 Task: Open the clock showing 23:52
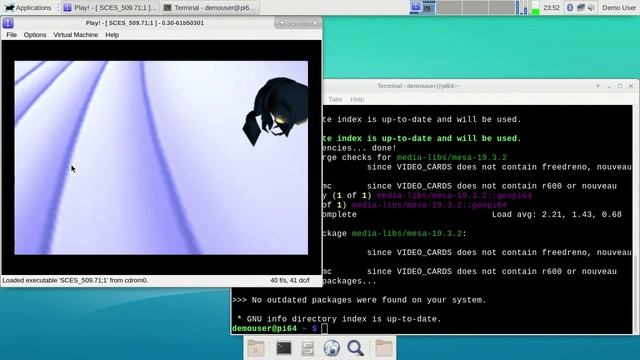[x=551, y=7]
